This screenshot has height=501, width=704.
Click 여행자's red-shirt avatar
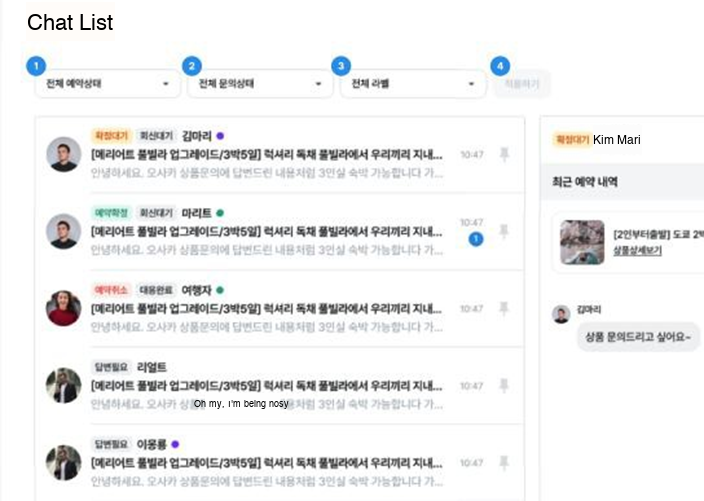tap(63, 308)
